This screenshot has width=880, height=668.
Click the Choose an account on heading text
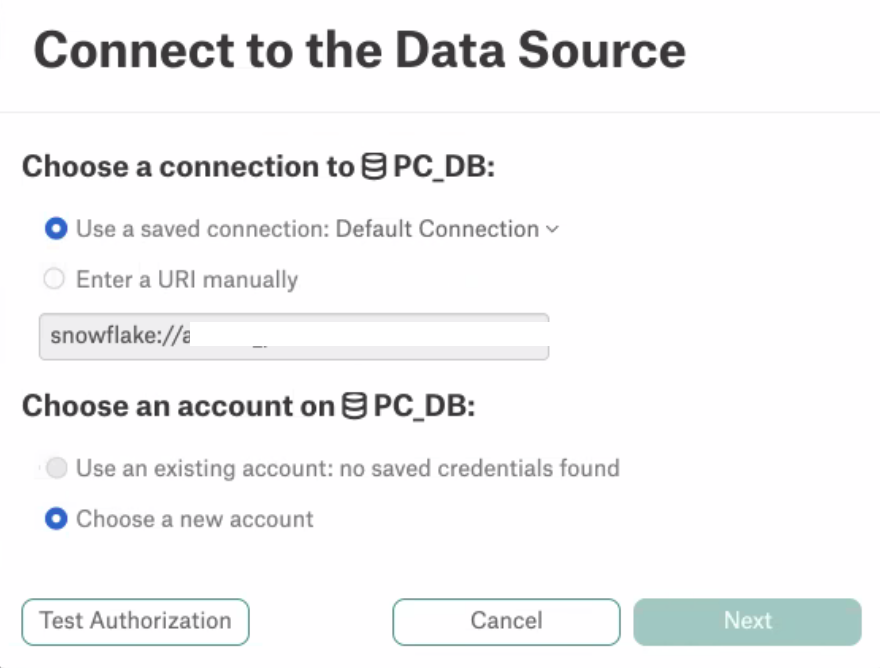pos(178,406)
